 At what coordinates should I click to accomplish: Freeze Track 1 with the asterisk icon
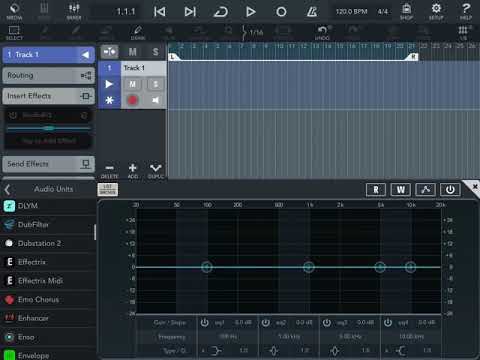[x=109, y=100]
